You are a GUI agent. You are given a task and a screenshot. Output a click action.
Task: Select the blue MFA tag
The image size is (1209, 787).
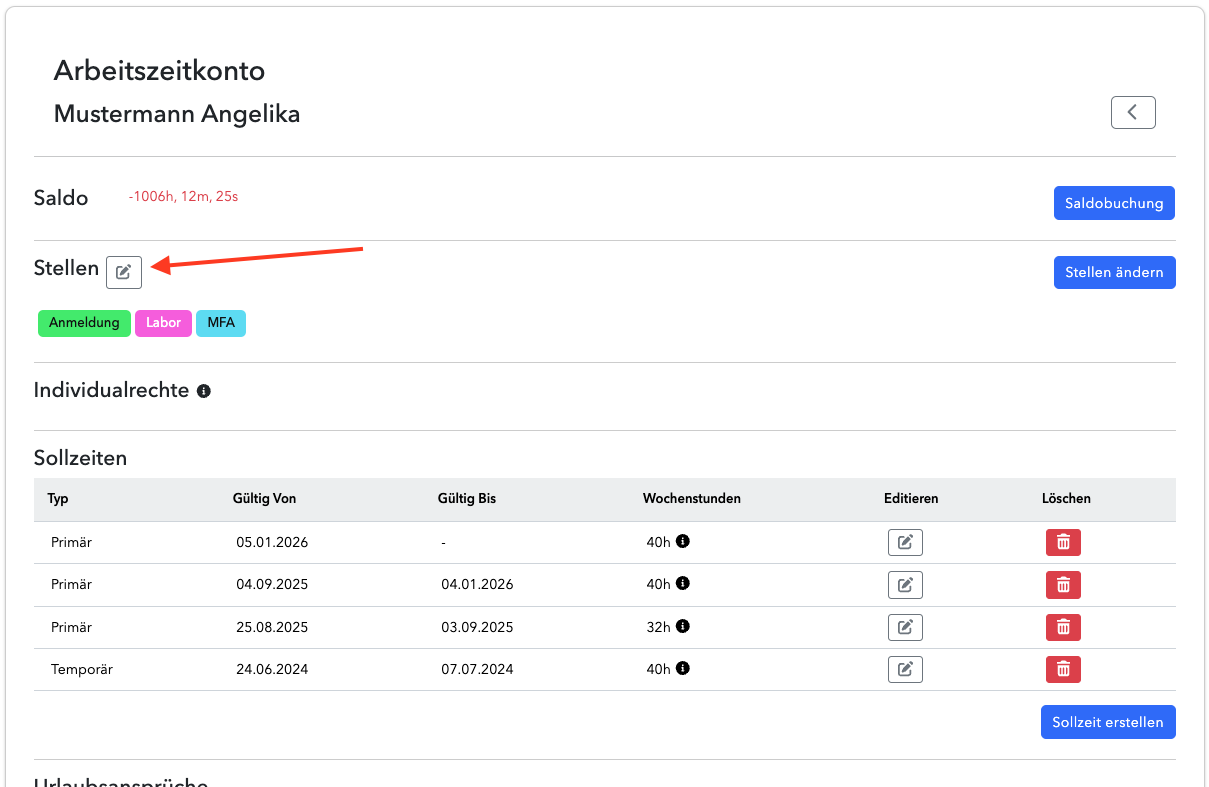[x=221, y=323]
